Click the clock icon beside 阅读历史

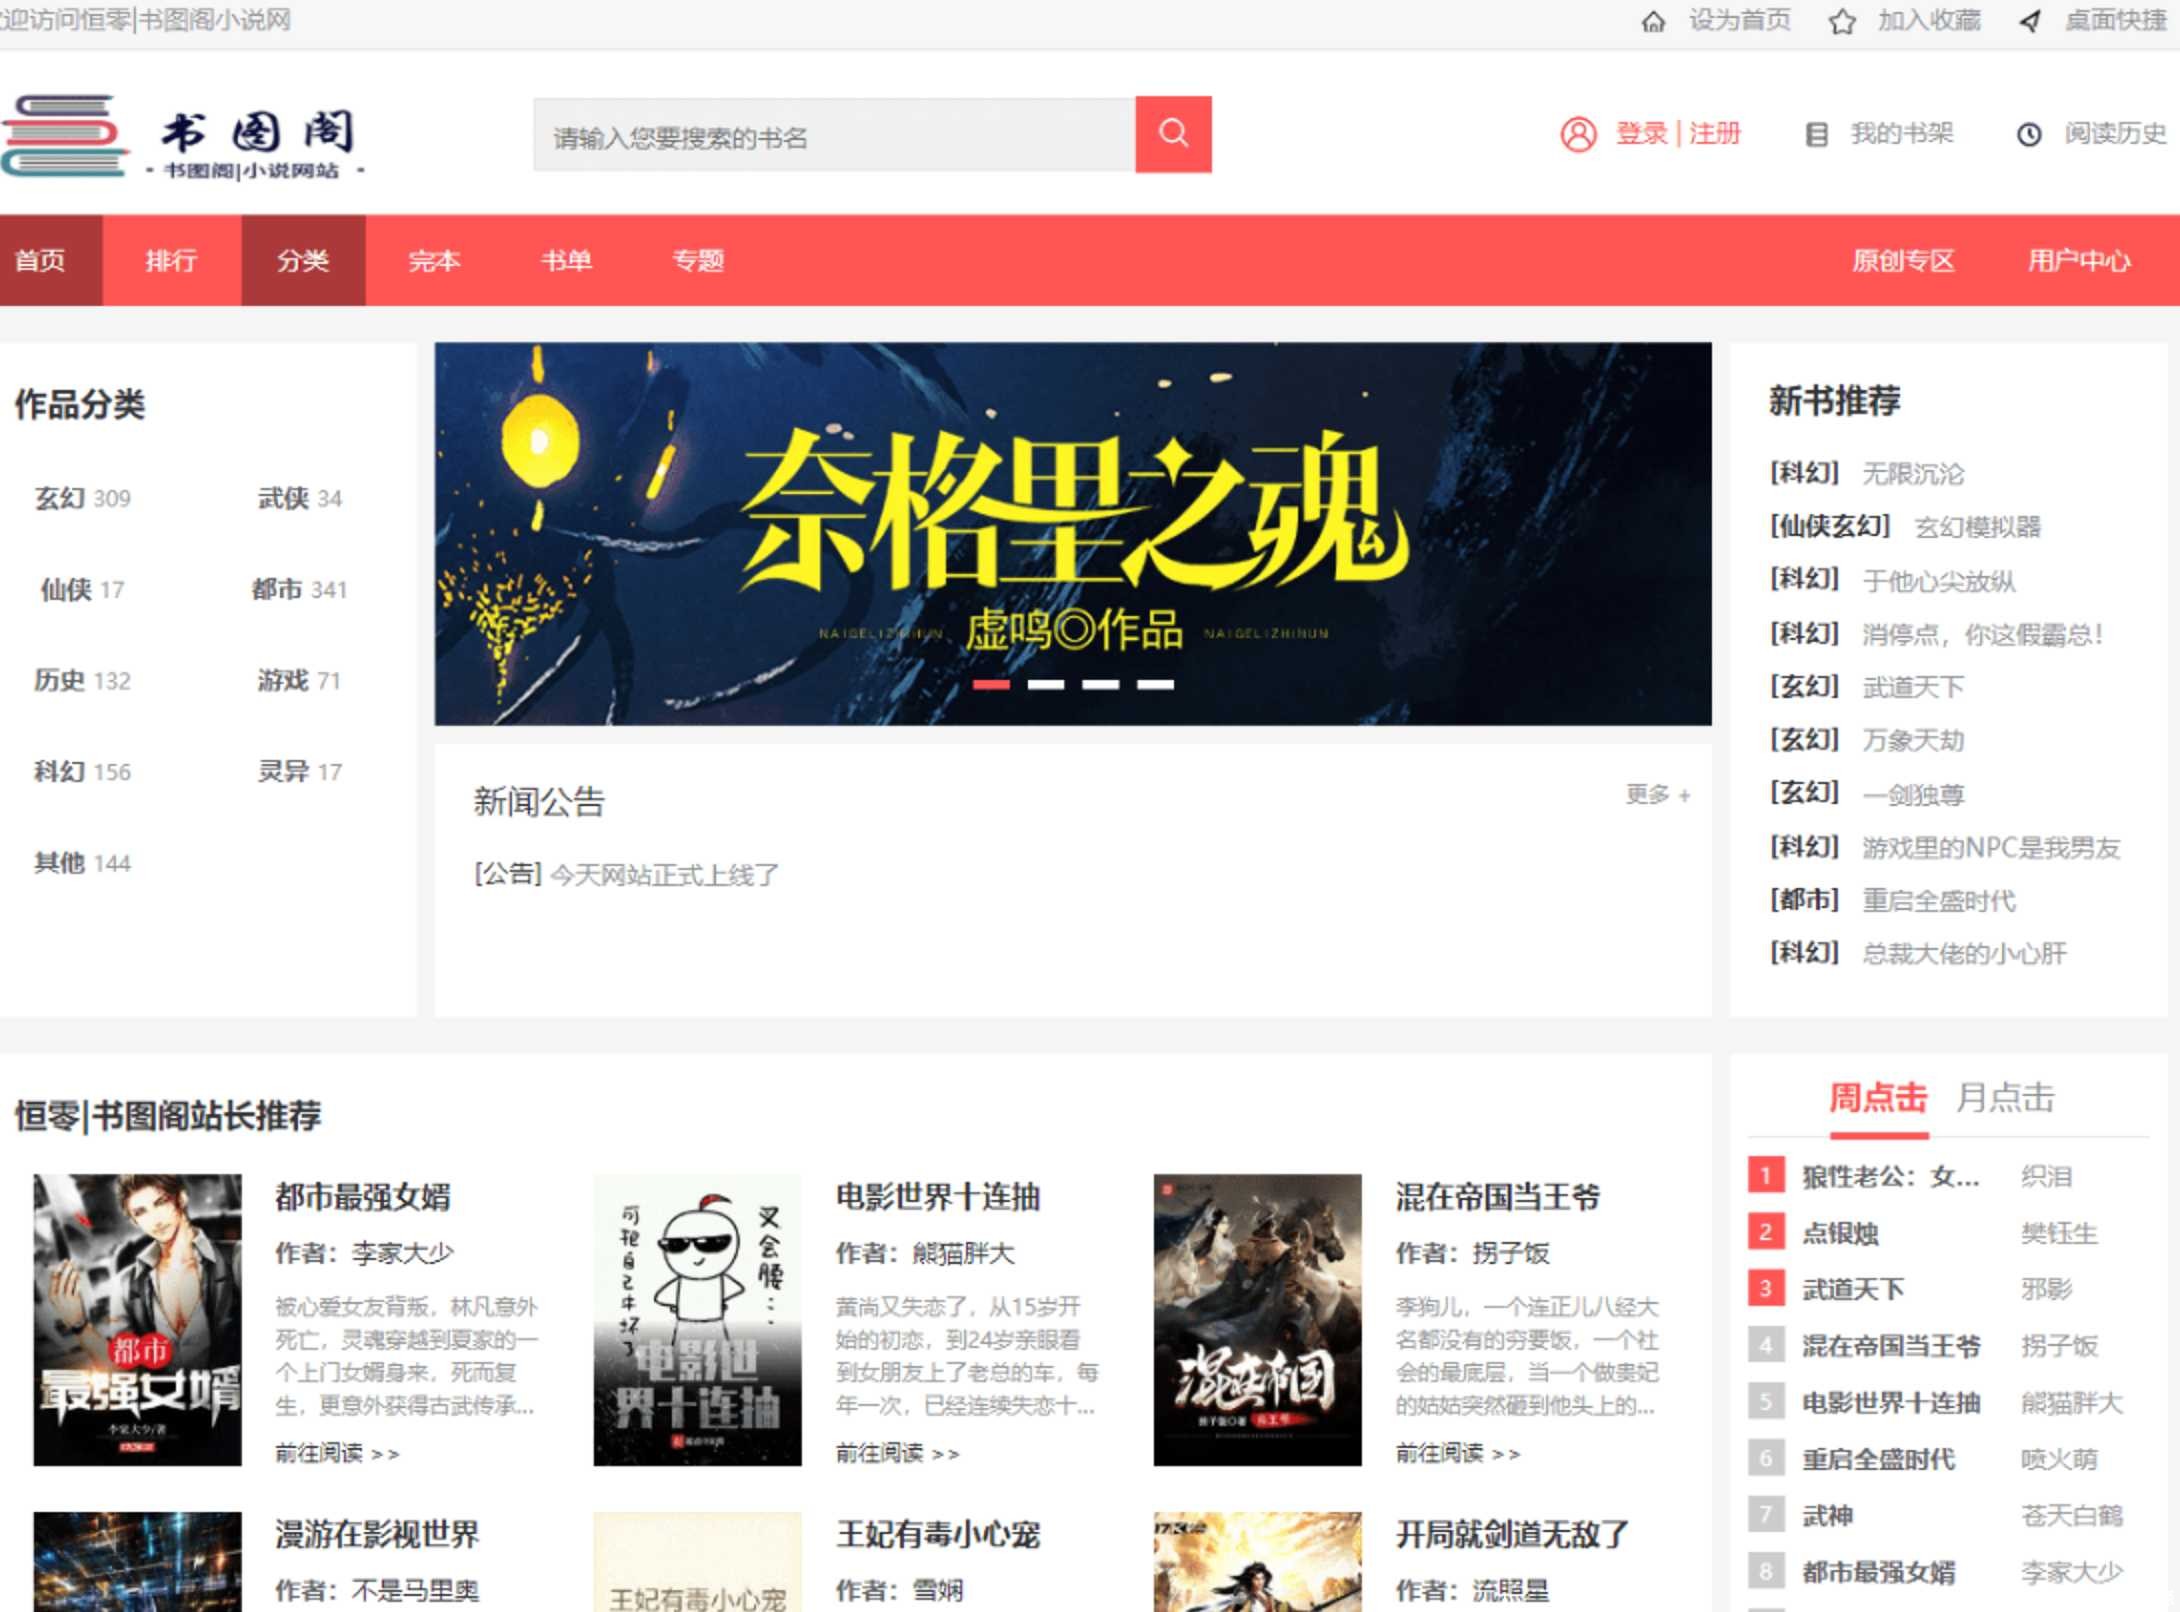click(x=2029, y=134)
